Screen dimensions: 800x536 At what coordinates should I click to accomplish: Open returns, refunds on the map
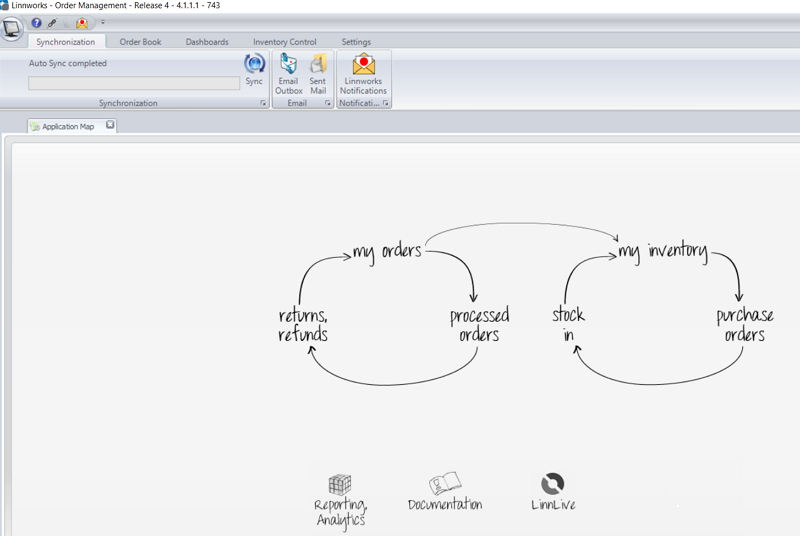click(x=303, y=324)
